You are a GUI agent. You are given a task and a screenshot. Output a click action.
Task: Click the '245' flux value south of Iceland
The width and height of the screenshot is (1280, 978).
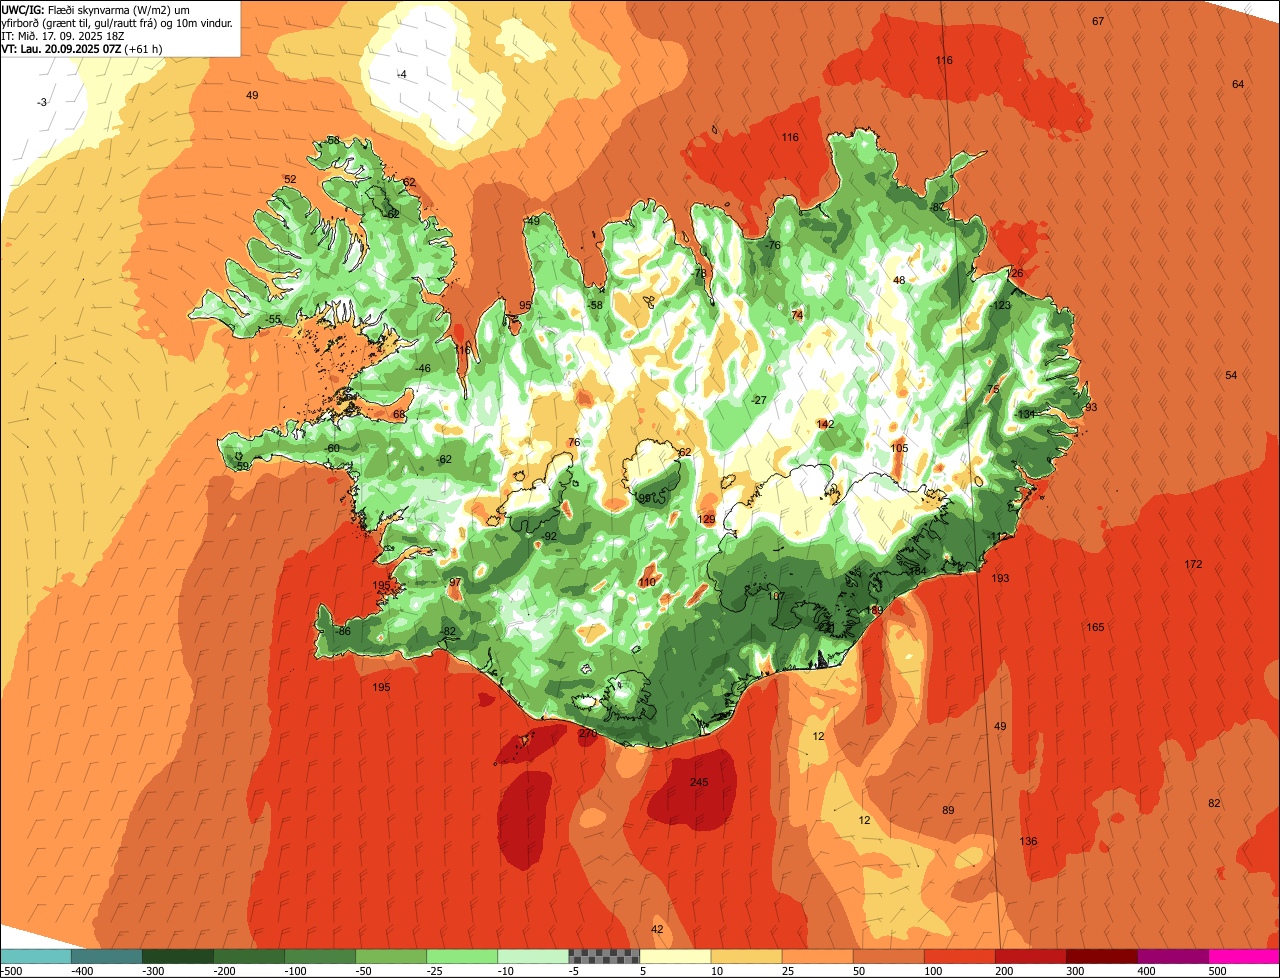[699, 782]
